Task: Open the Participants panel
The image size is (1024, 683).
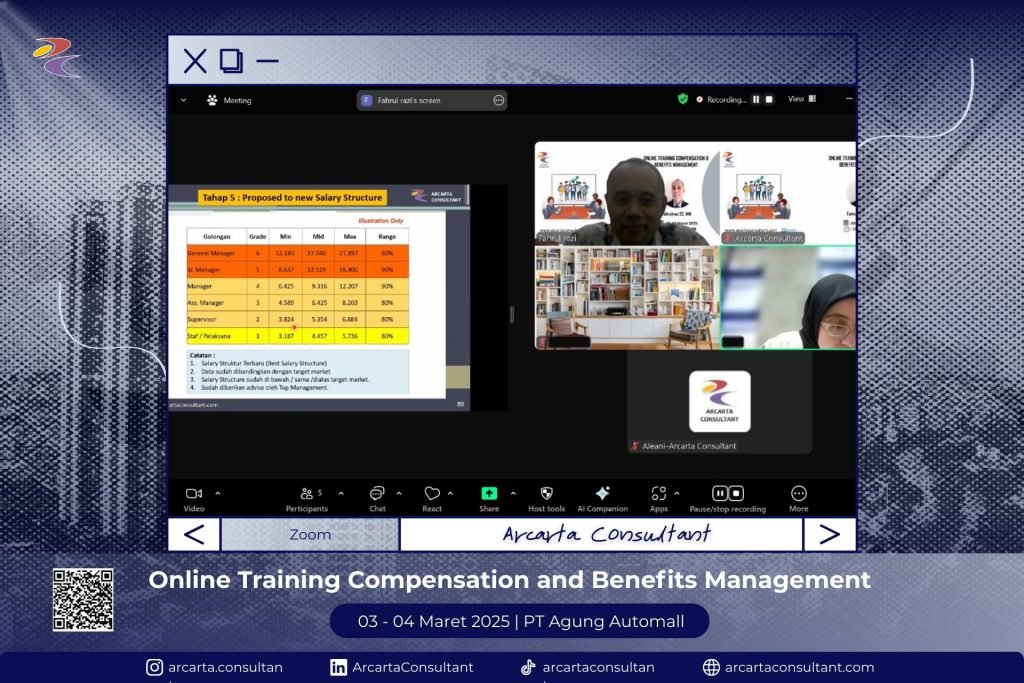Action: 306,494
